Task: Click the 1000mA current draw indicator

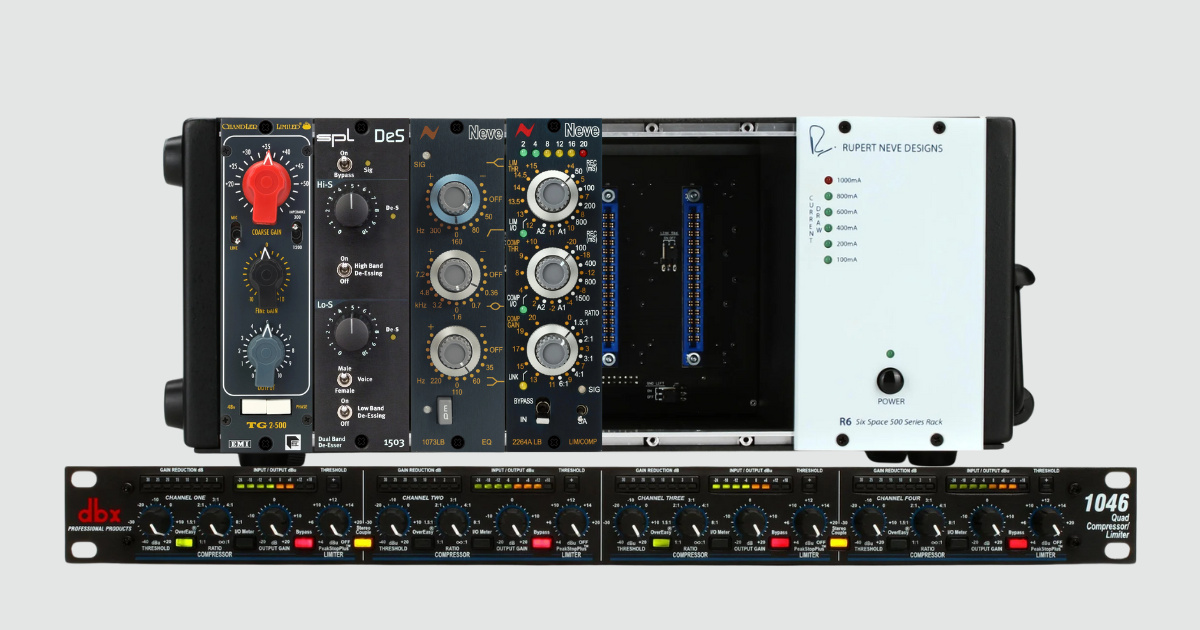Action: point(829,180)
